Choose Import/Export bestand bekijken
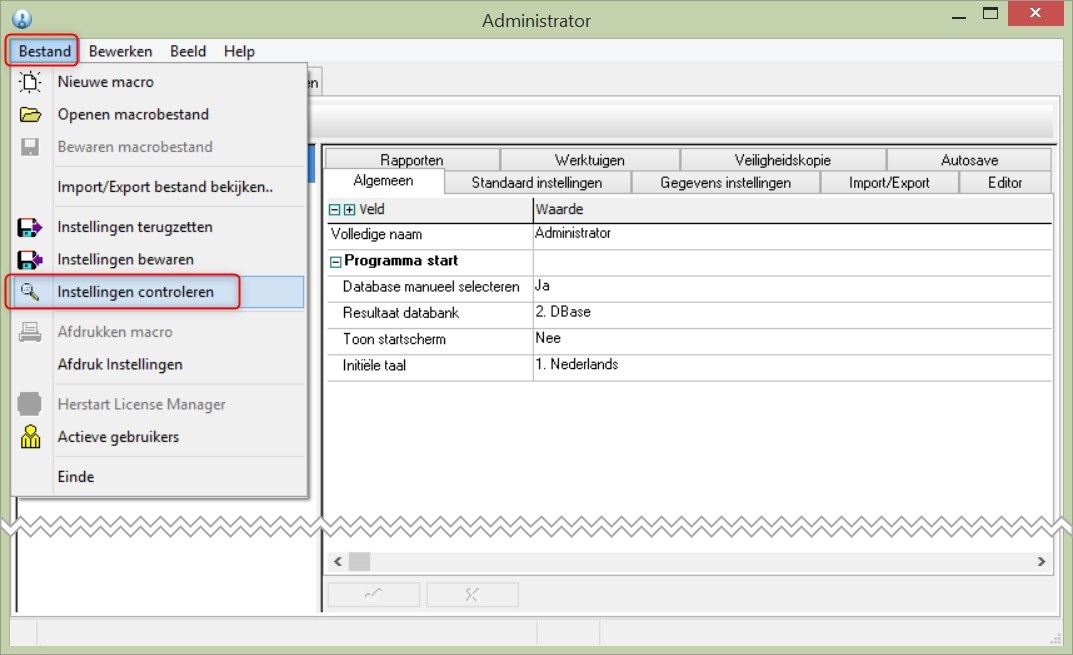The width and height of the screenshot is (1073, 655). click(165, 187)
